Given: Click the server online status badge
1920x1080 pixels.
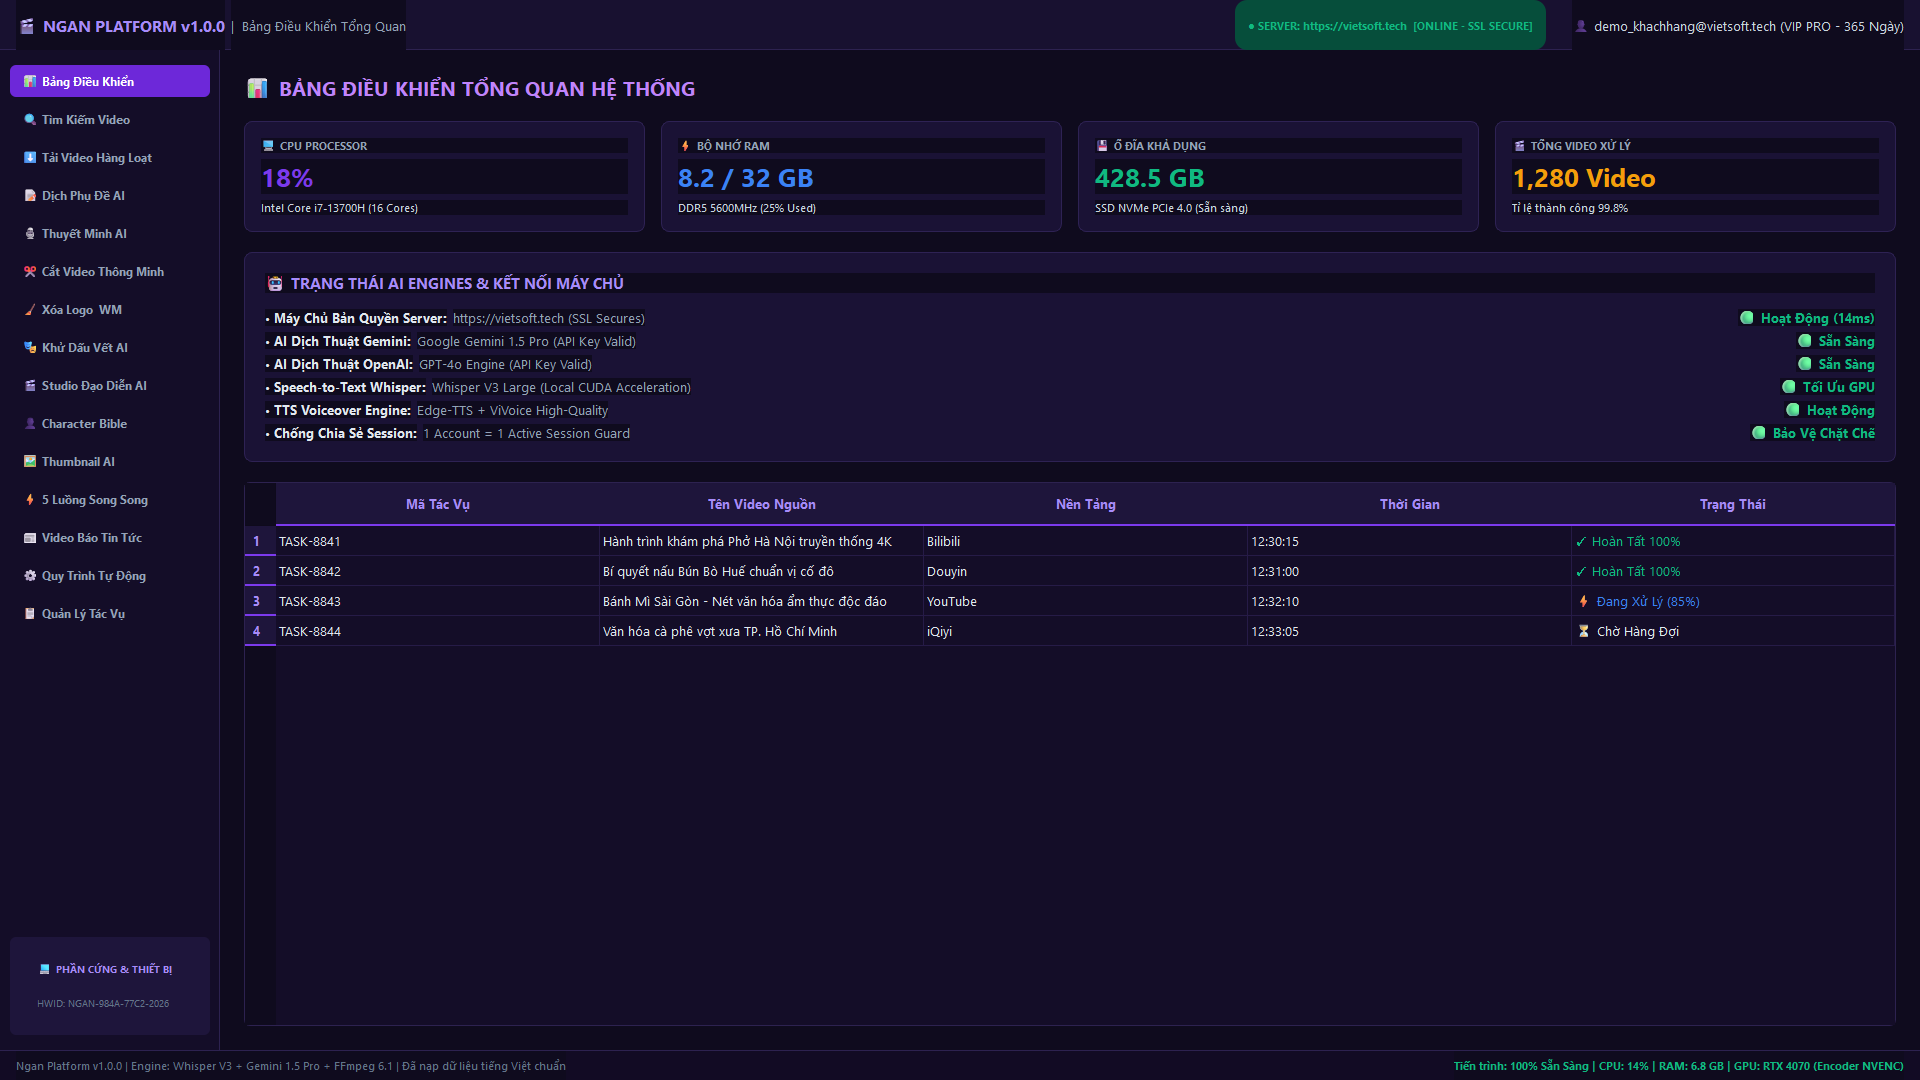Looking at the screenshot, I should point(1390,26).
